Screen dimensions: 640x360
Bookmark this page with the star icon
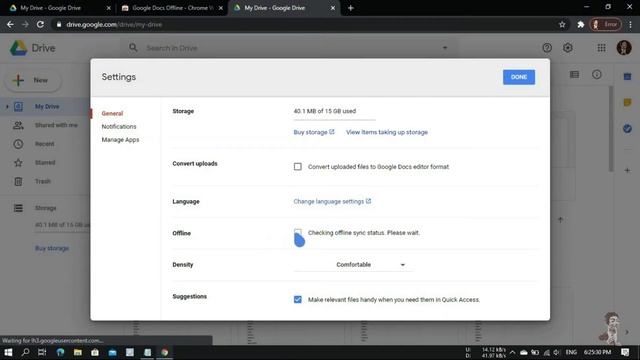tap(562, 24)
